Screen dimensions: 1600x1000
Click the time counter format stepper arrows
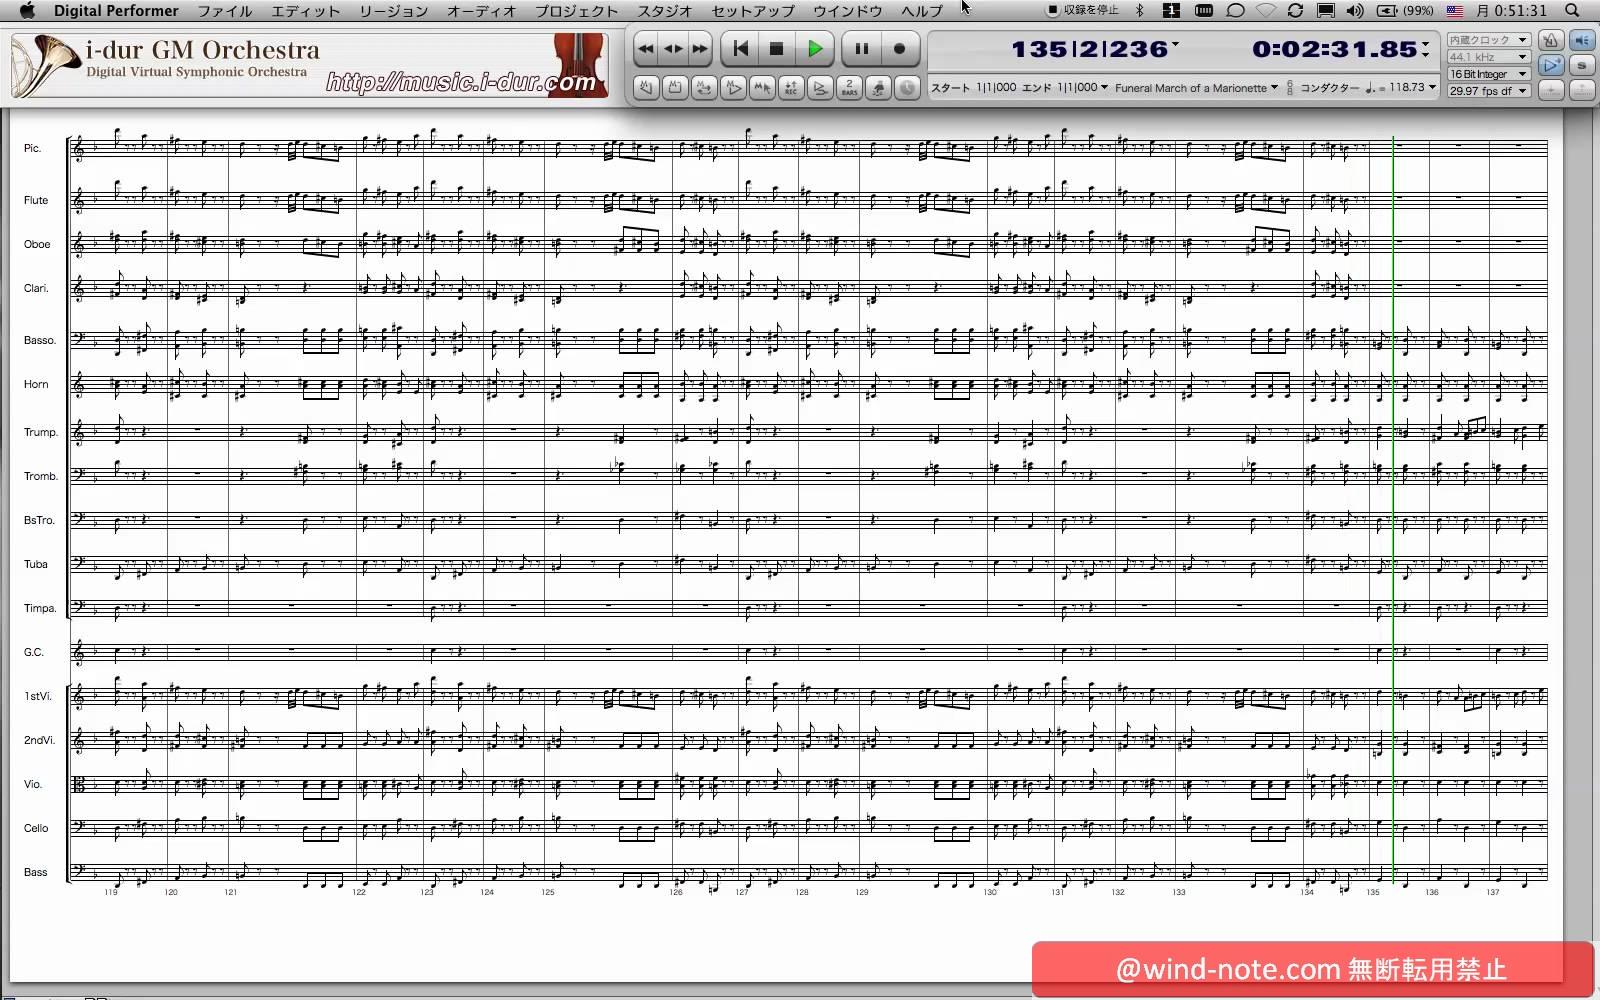click(x=1426, y=48)
